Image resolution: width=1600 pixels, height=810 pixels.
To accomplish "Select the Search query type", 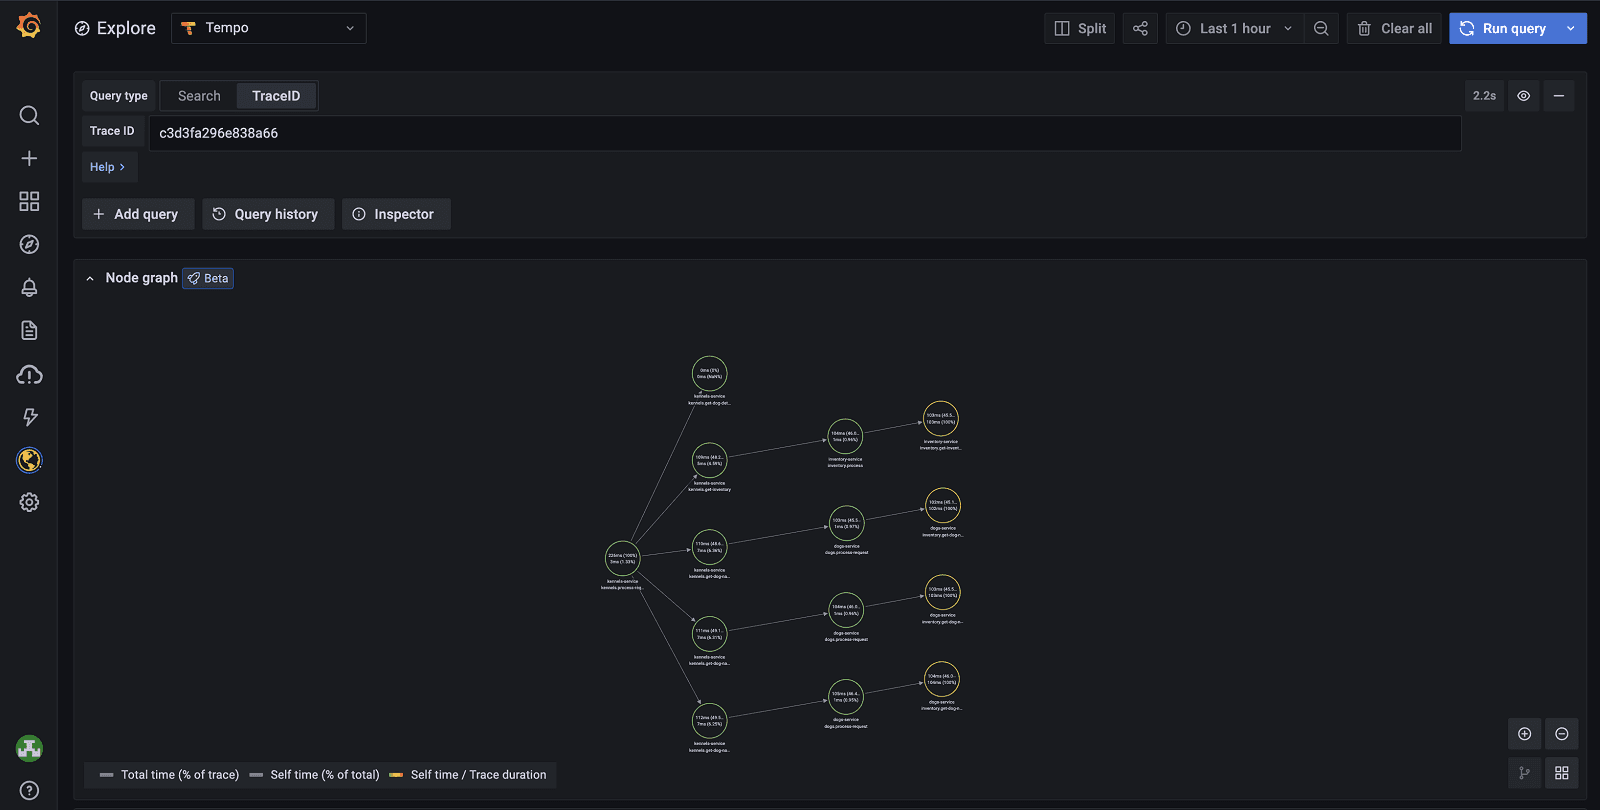I will point(199,96).
